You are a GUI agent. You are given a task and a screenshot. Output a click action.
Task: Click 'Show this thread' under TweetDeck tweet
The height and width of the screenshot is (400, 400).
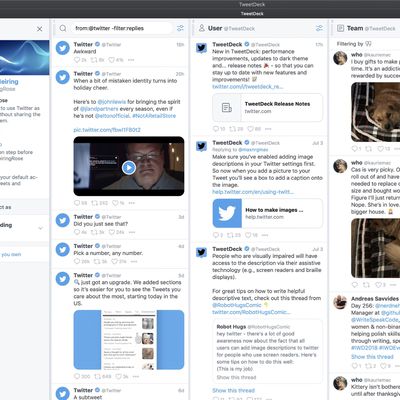pyautogui.click(x=233, y=390)
